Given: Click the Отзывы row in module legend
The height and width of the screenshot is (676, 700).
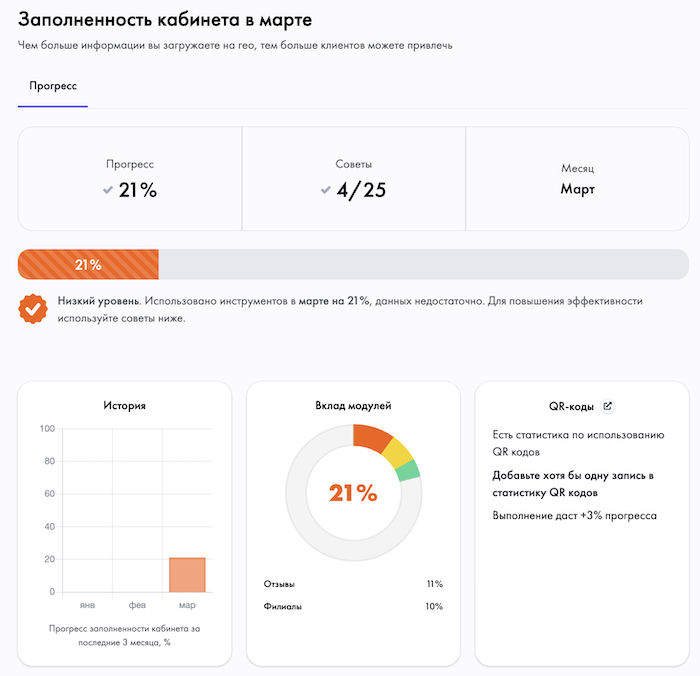Looking at the screenshot, I should 353,584.
